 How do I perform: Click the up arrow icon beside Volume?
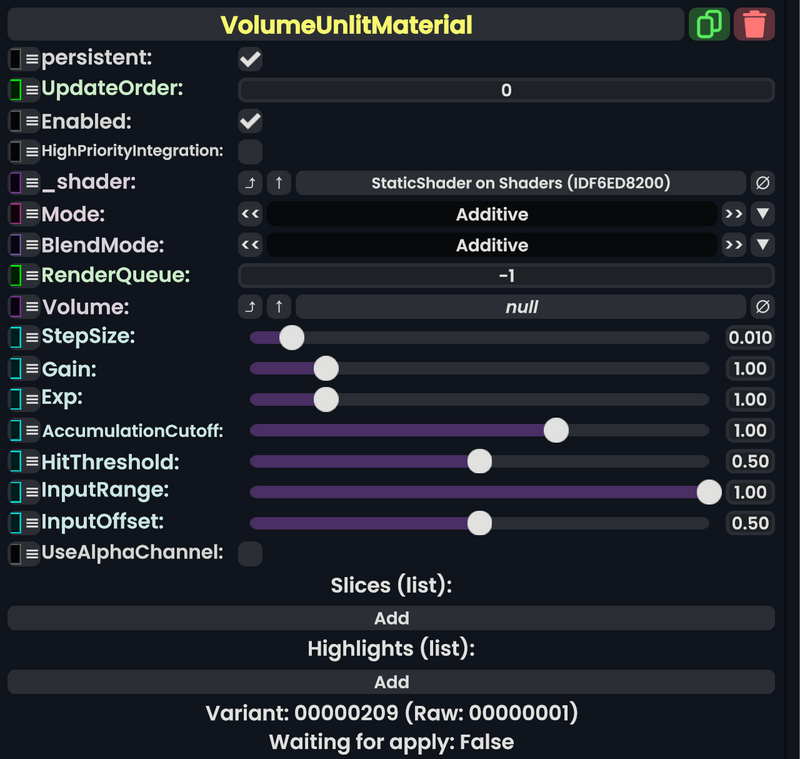(x=279, y=307)
